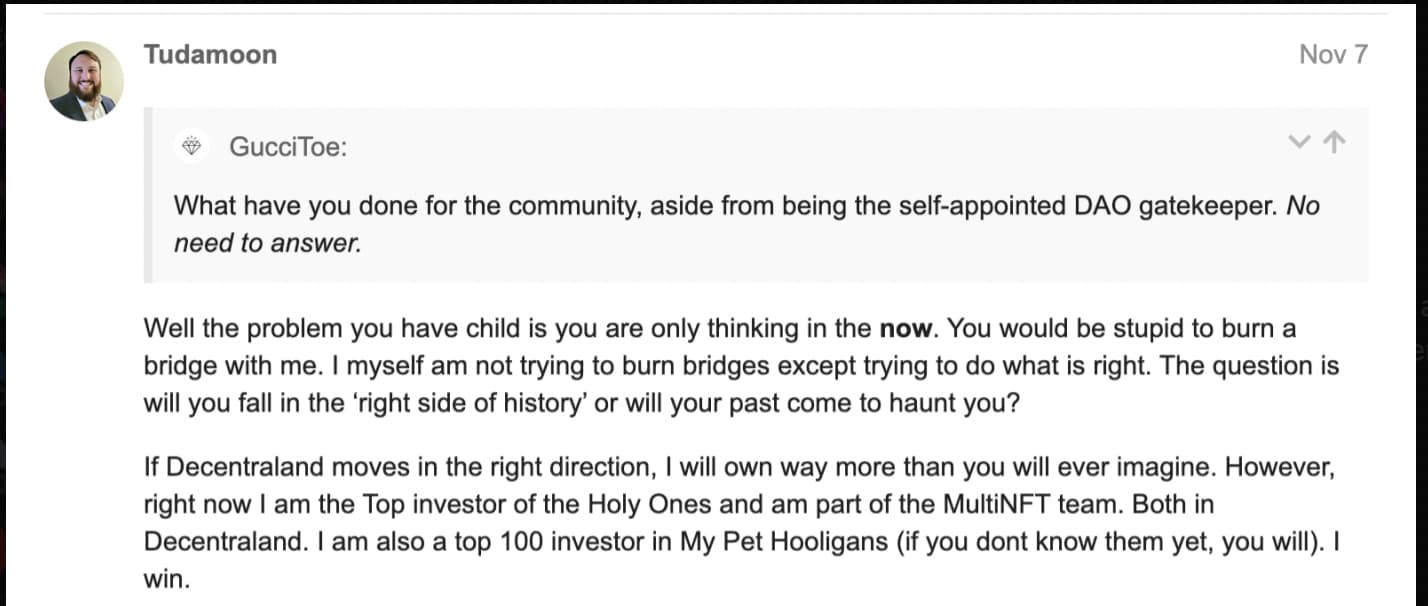This screenshot has width=1428, height=606.
Task: Click the grey vertical quote border bar
Action: pos(147,195)
